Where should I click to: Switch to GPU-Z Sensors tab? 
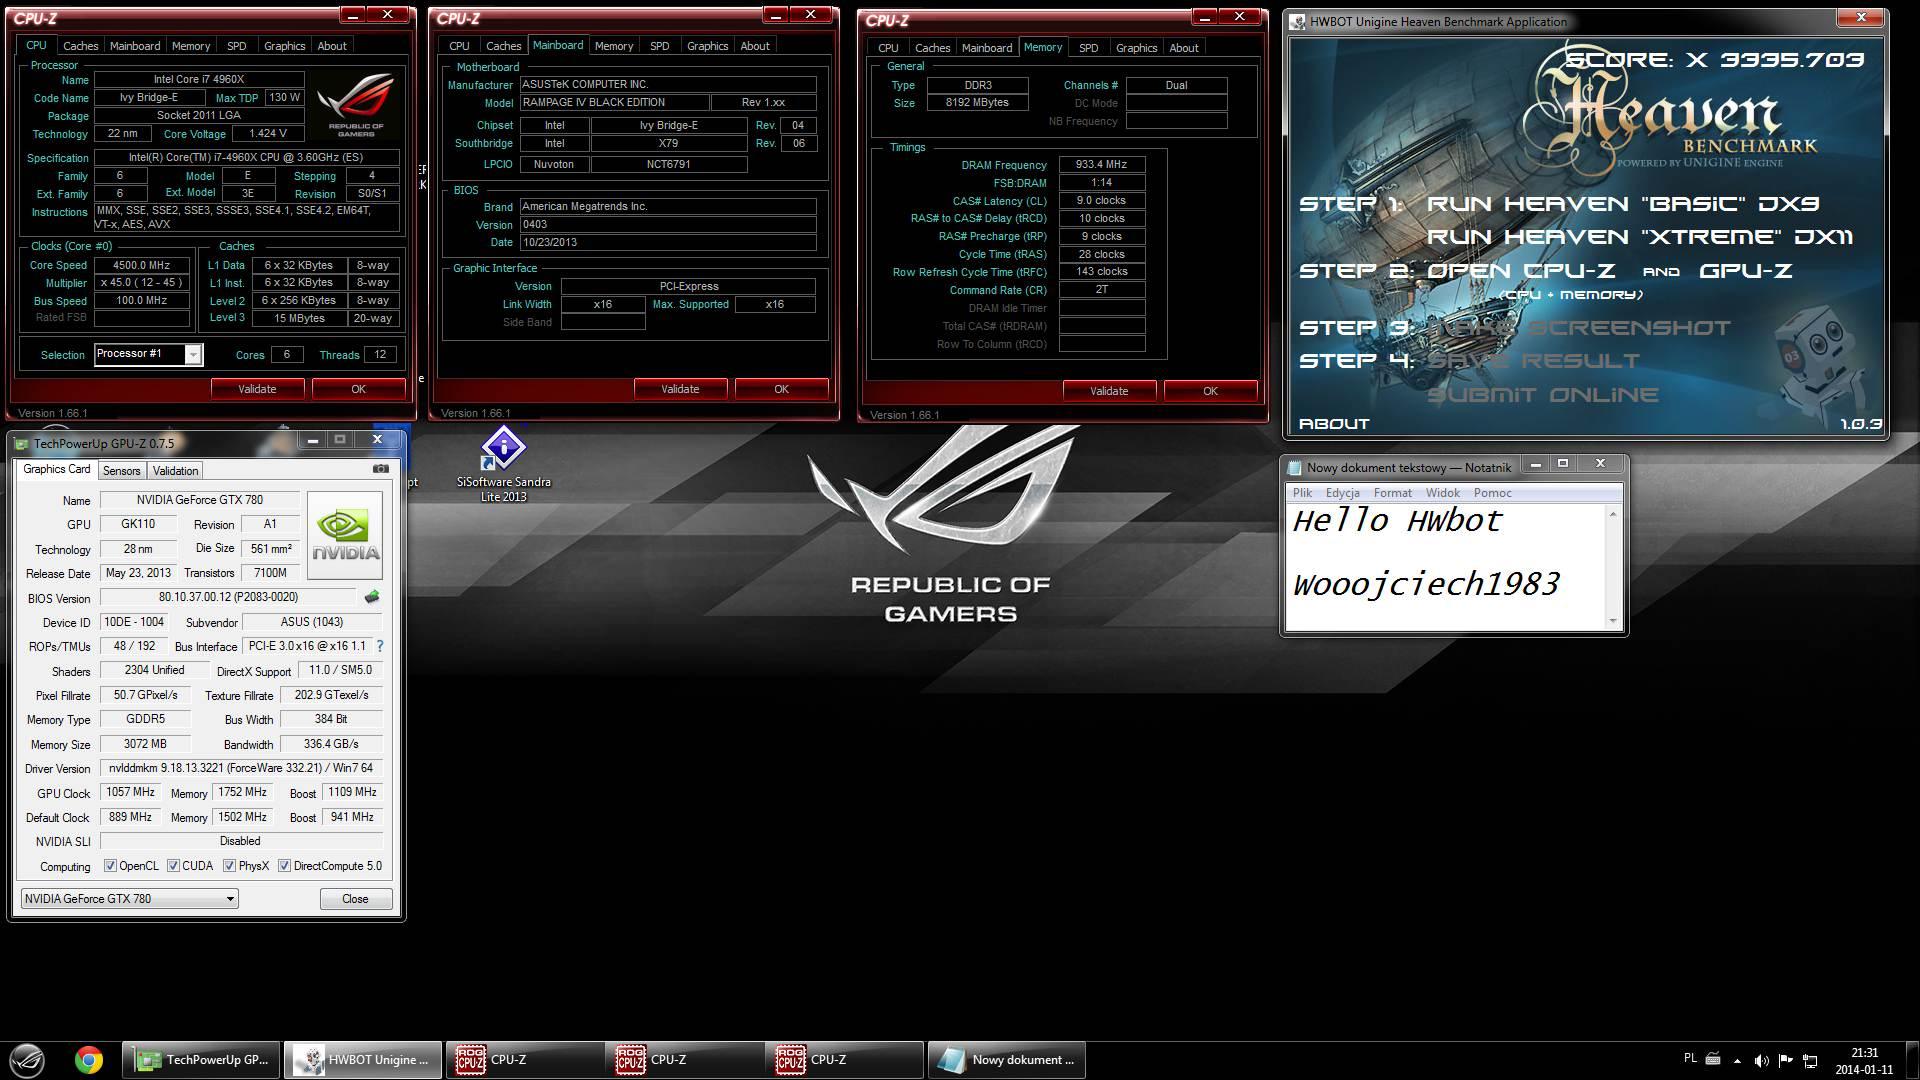click(121, 471)
